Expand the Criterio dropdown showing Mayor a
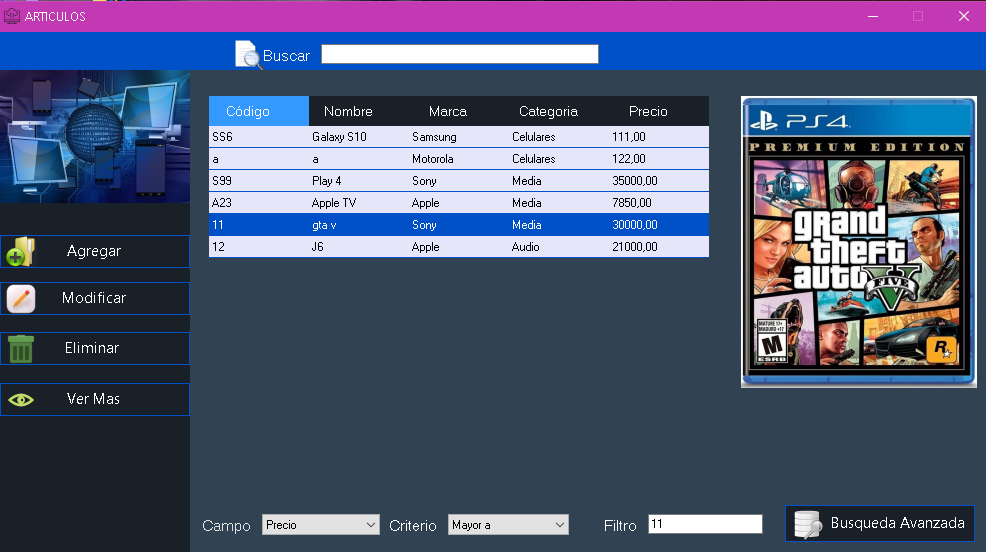This screenshot has width=986, height=552. coord(507,525)
